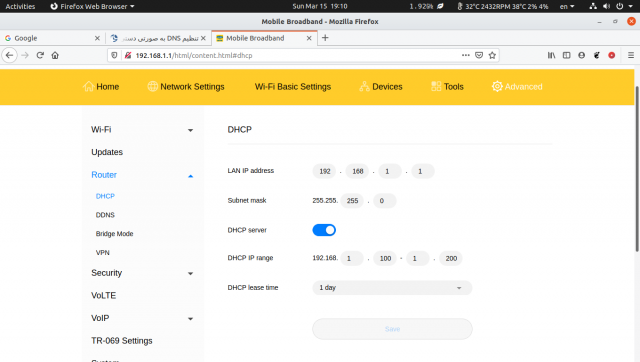Open the Firefox account icon
This screenshot has width=640, height=362.
point(582,55)
